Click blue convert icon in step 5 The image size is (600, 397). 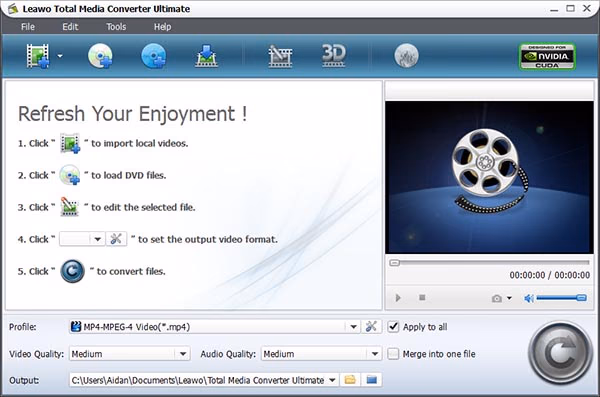[x=72, y=271]
